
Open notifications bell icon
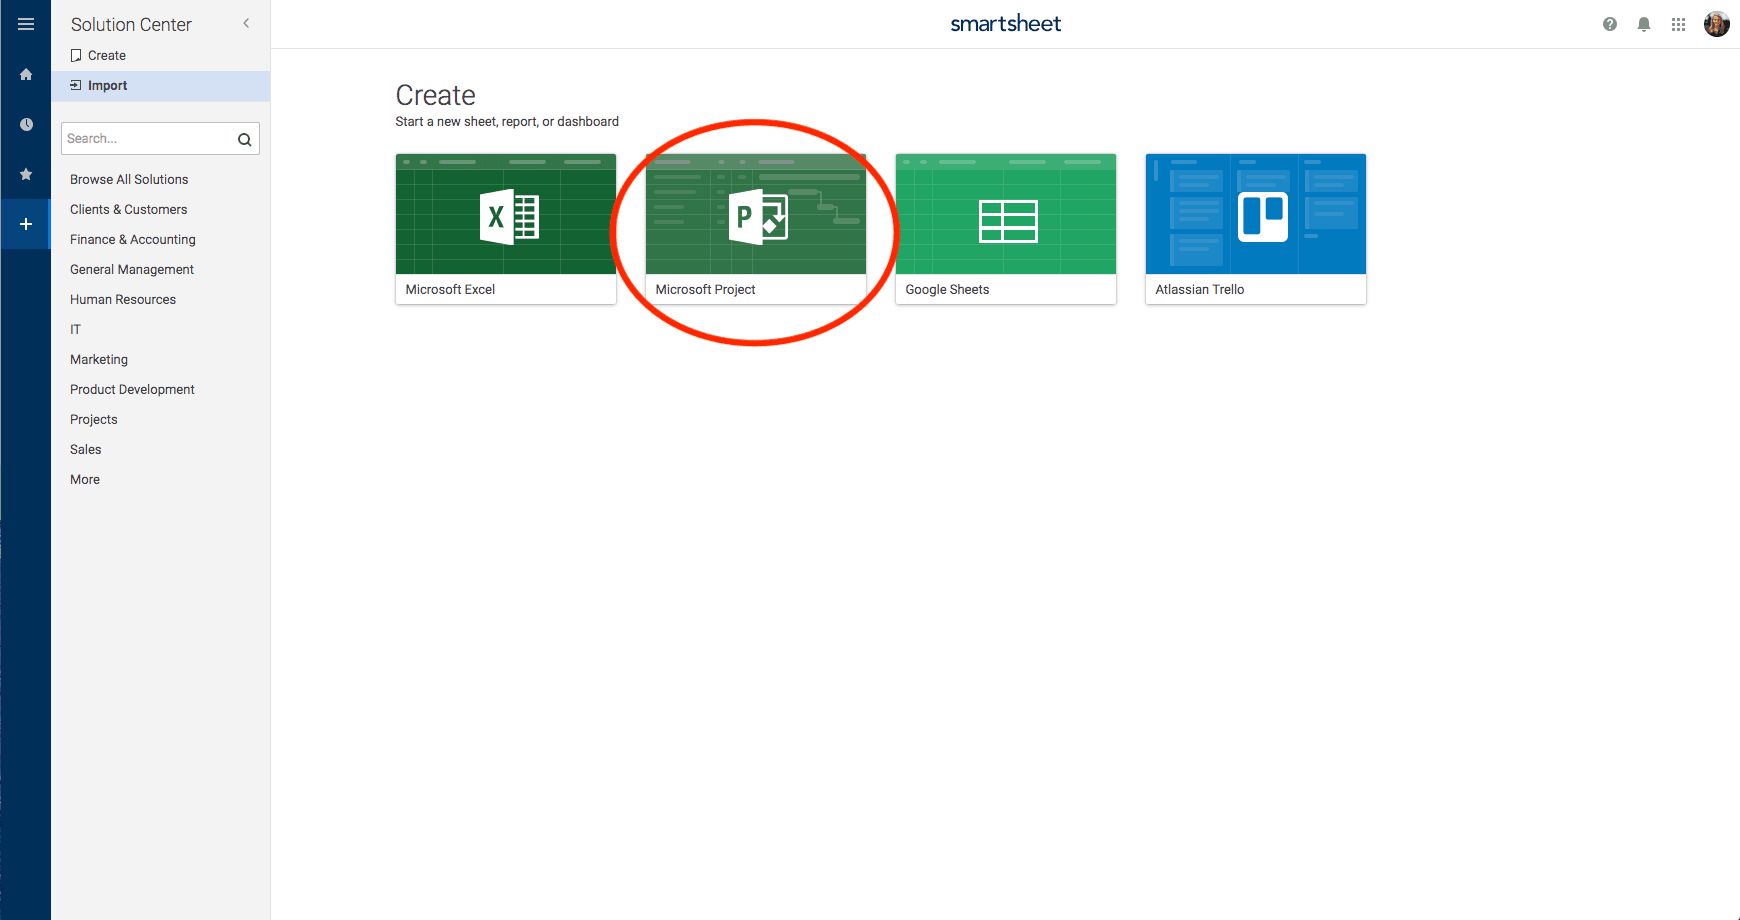point(1644,24)
